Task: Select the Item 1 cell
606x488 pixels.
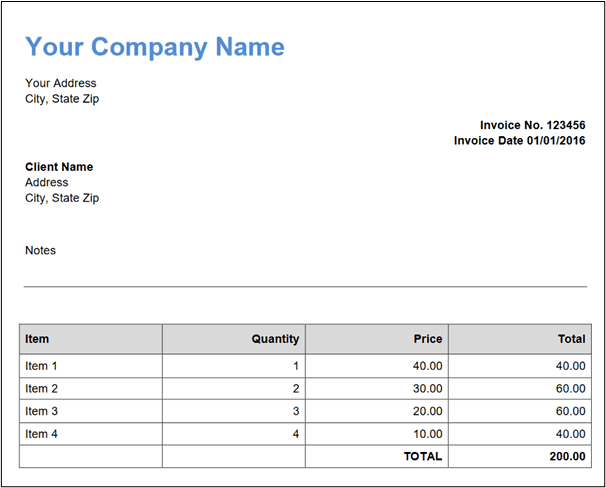Action: (x=42, y=366)
